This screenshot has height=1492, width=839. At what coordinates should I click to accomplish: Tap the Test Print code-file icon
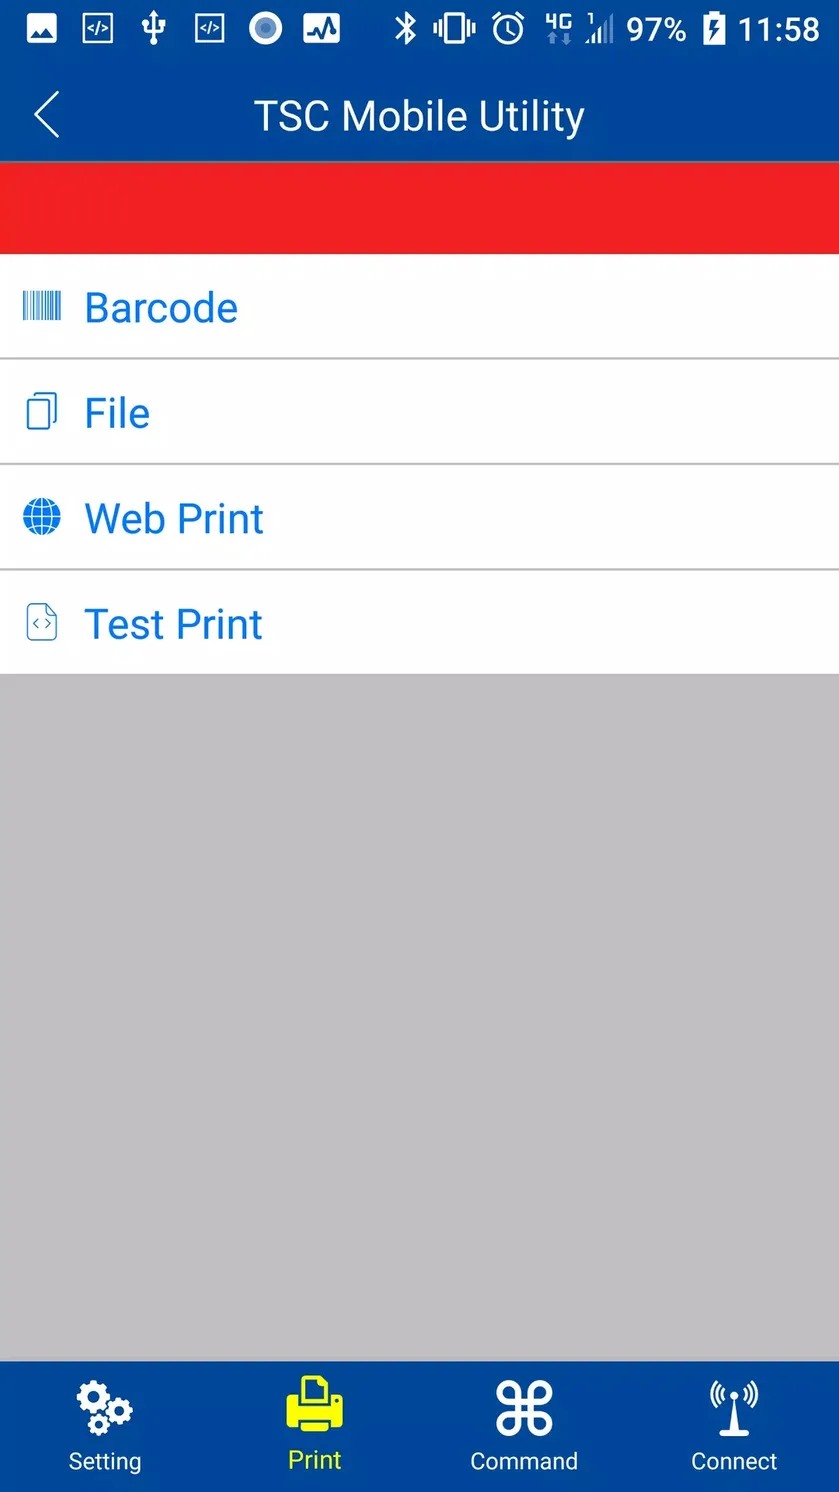[x=42, y=623]
